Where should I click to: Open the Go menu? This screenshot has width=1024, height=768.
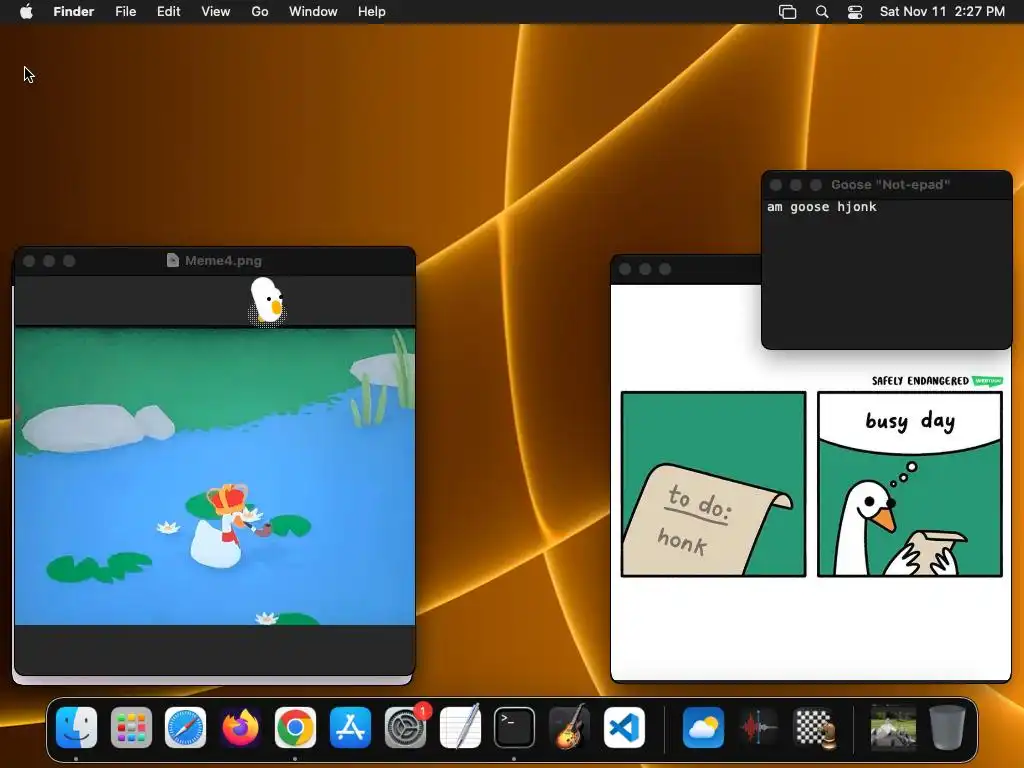(x=260, y=12)
